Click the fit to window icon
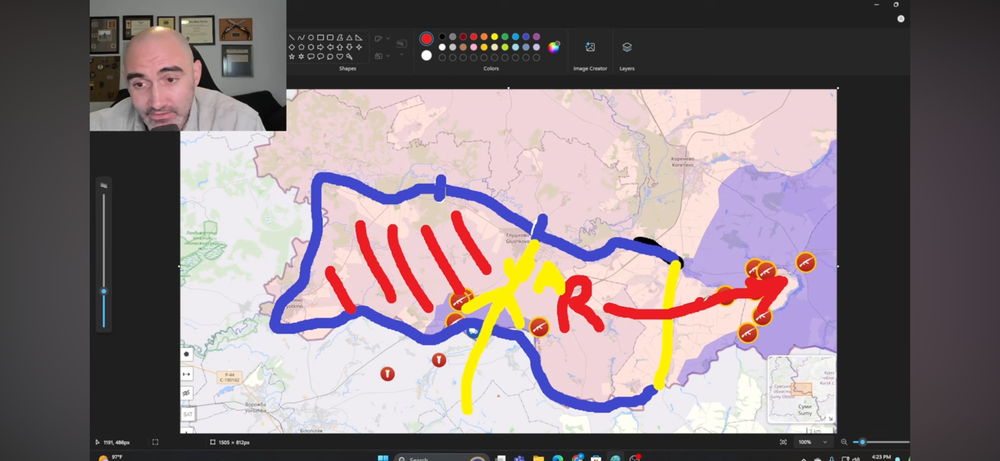 pyautogui.click(x=783, y=442)
